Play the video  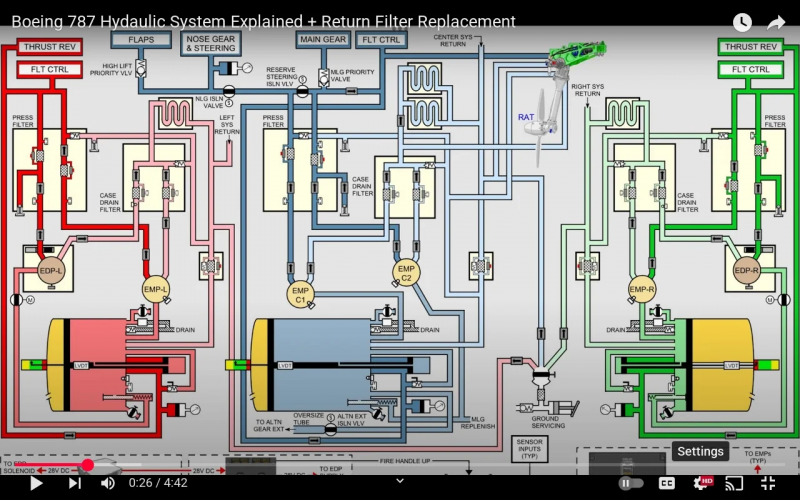click(x=36, y=483)
